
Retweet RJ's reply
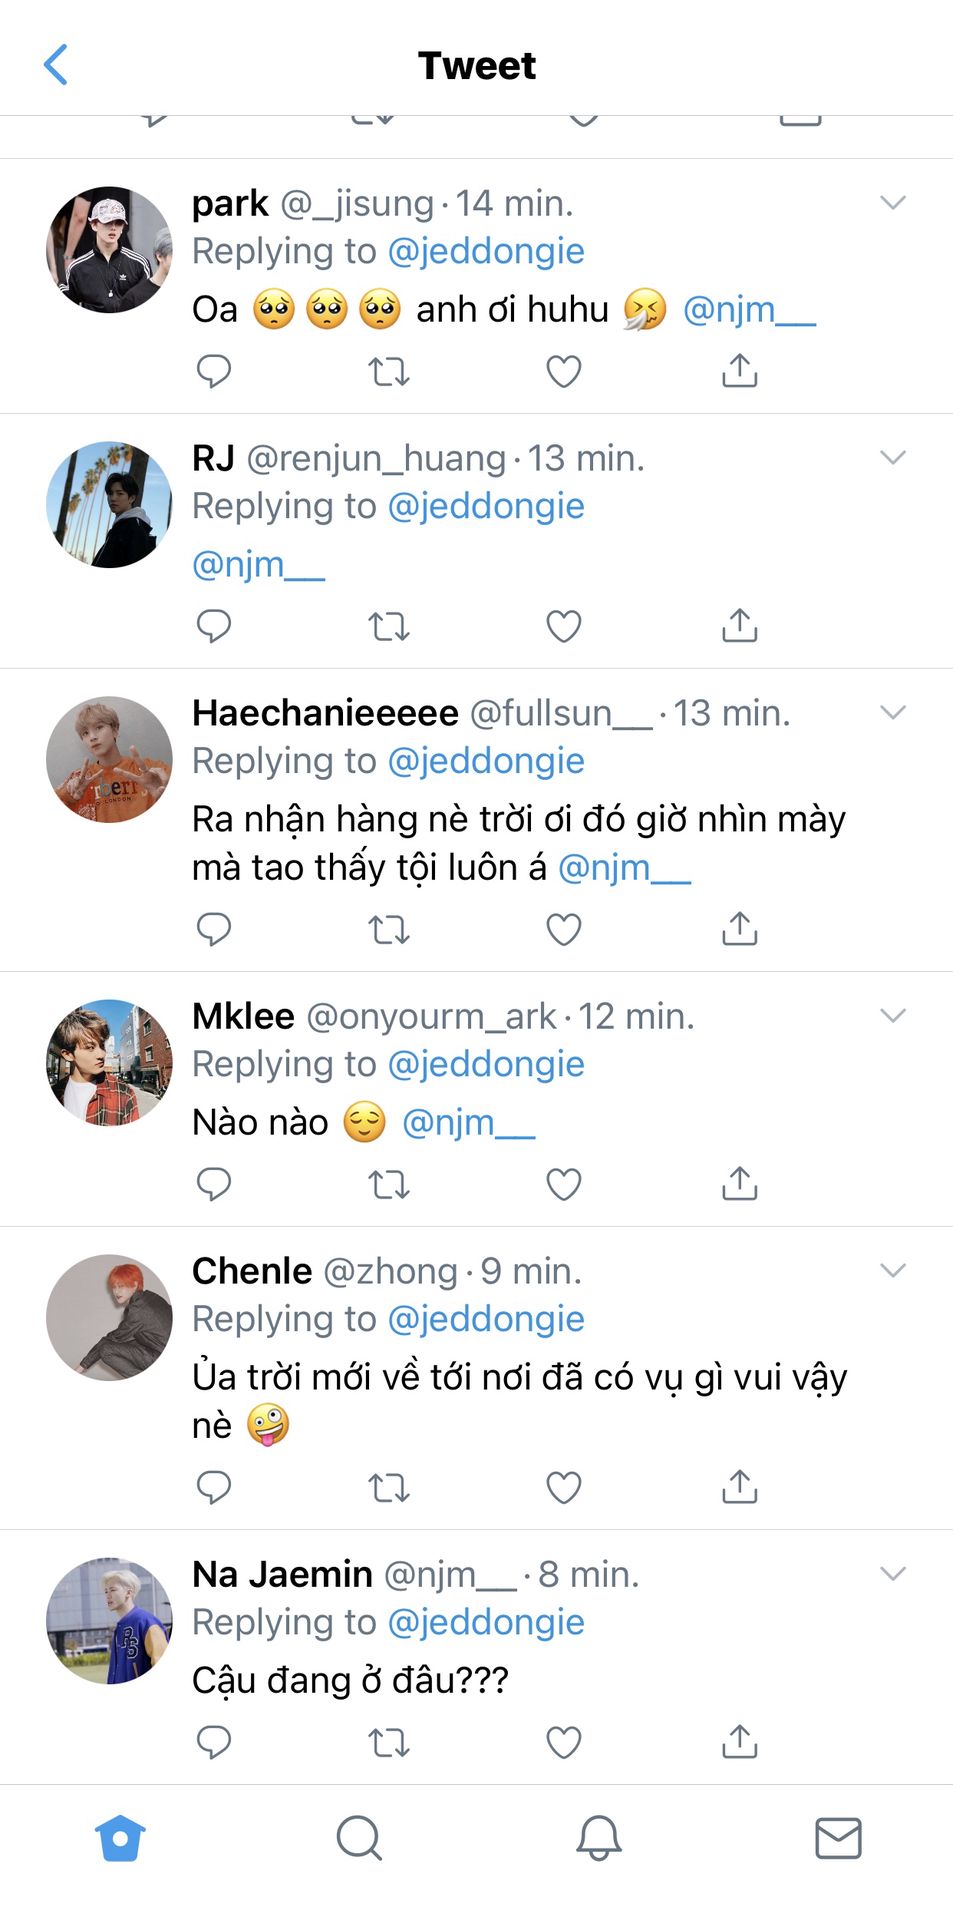[x=388, y=627]
